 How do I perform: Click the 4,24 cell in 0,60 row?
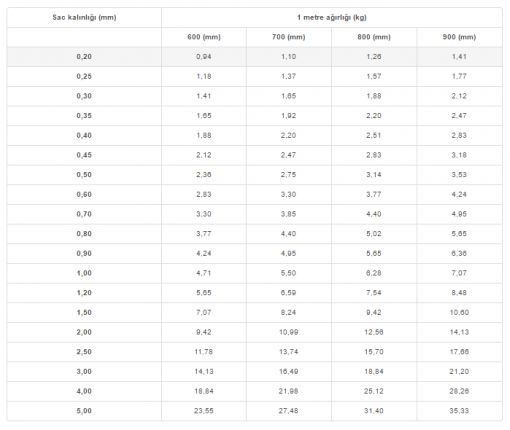click(x=459, y=194)
